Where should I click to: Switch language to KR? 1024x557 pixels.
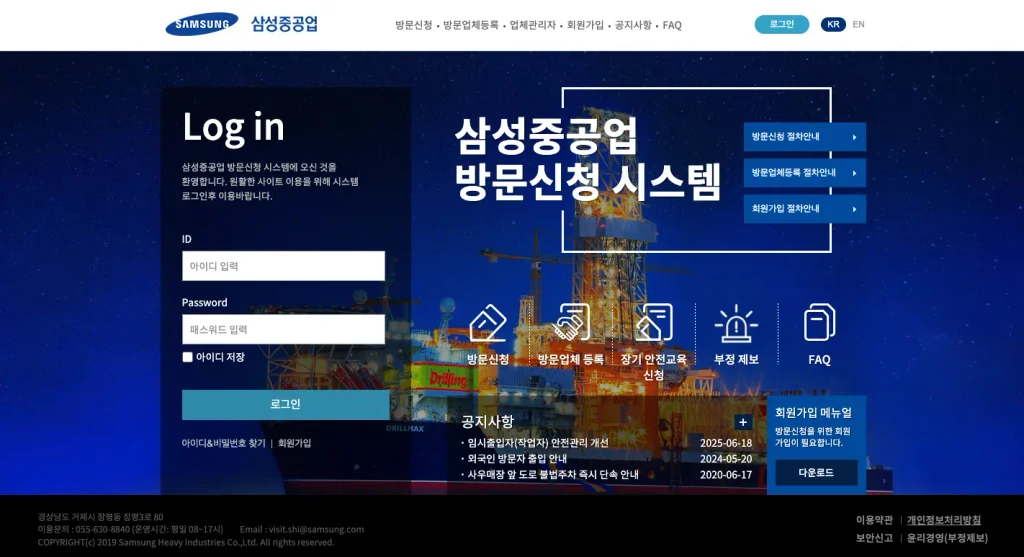coord(833,24)
